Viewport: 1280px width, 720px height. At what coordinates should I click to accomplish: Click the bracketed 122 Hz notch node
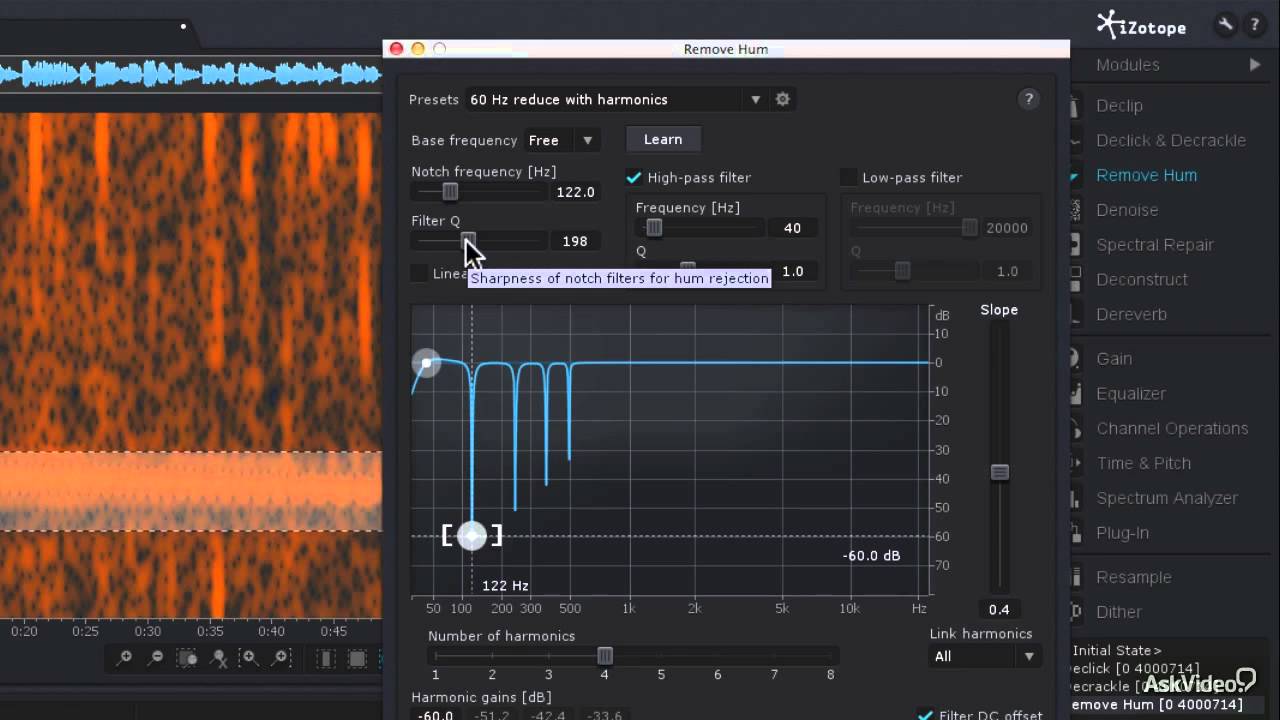click(x=472, y=536)
